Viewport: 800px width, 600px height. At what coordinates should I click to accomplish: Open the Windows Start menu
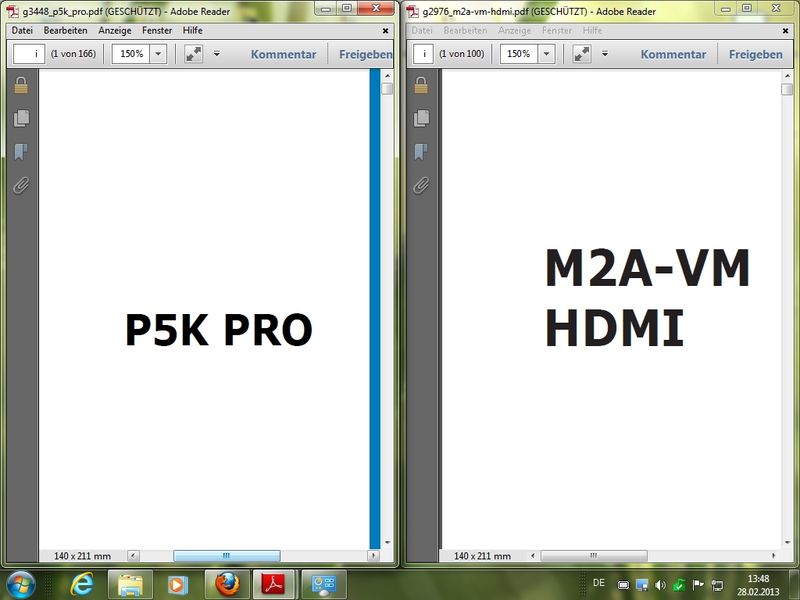[x=21, y=585]
